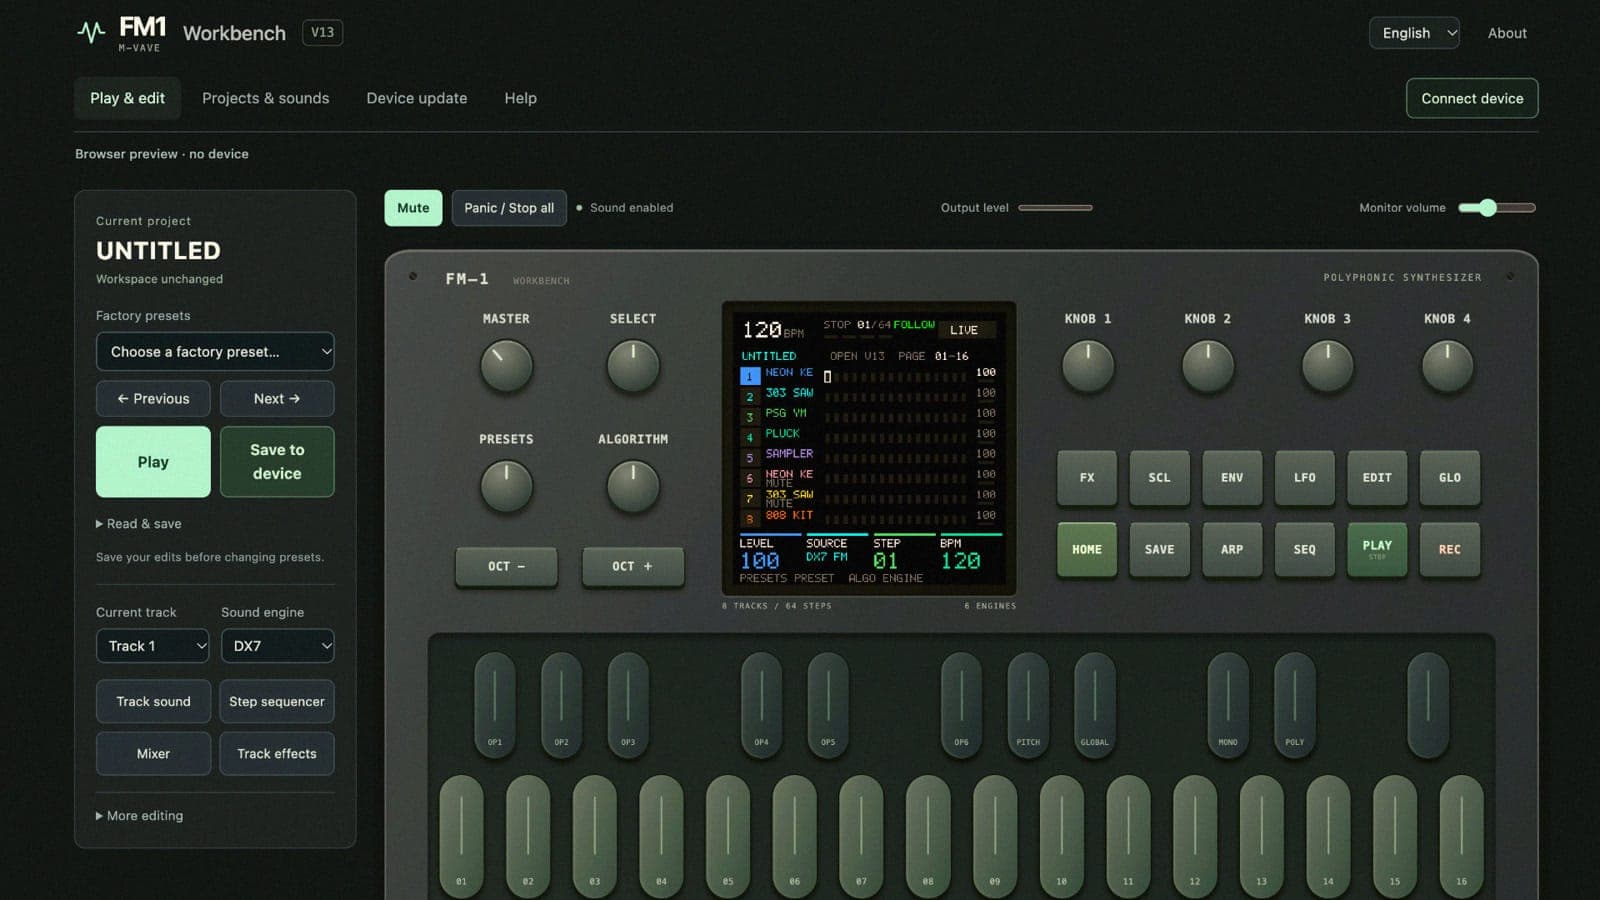Viewport: 1600px width, 900px height.
Task: Open the Sound engine DX7 dropdown
Action: (278, 646)
